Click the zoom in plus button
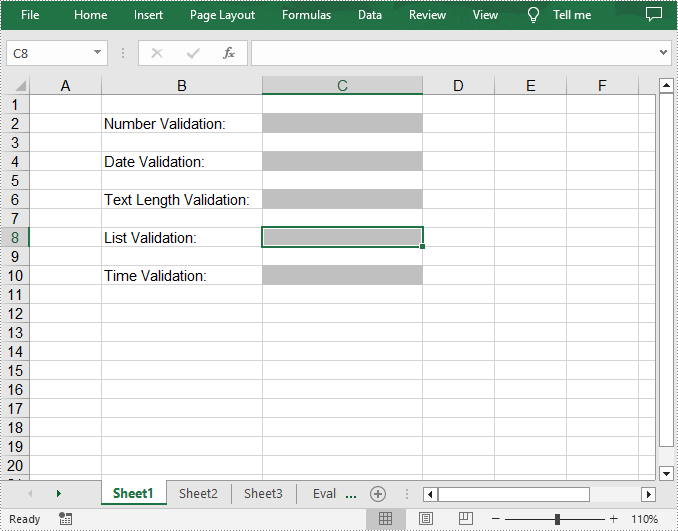The image size is (678, 531). 613,518
